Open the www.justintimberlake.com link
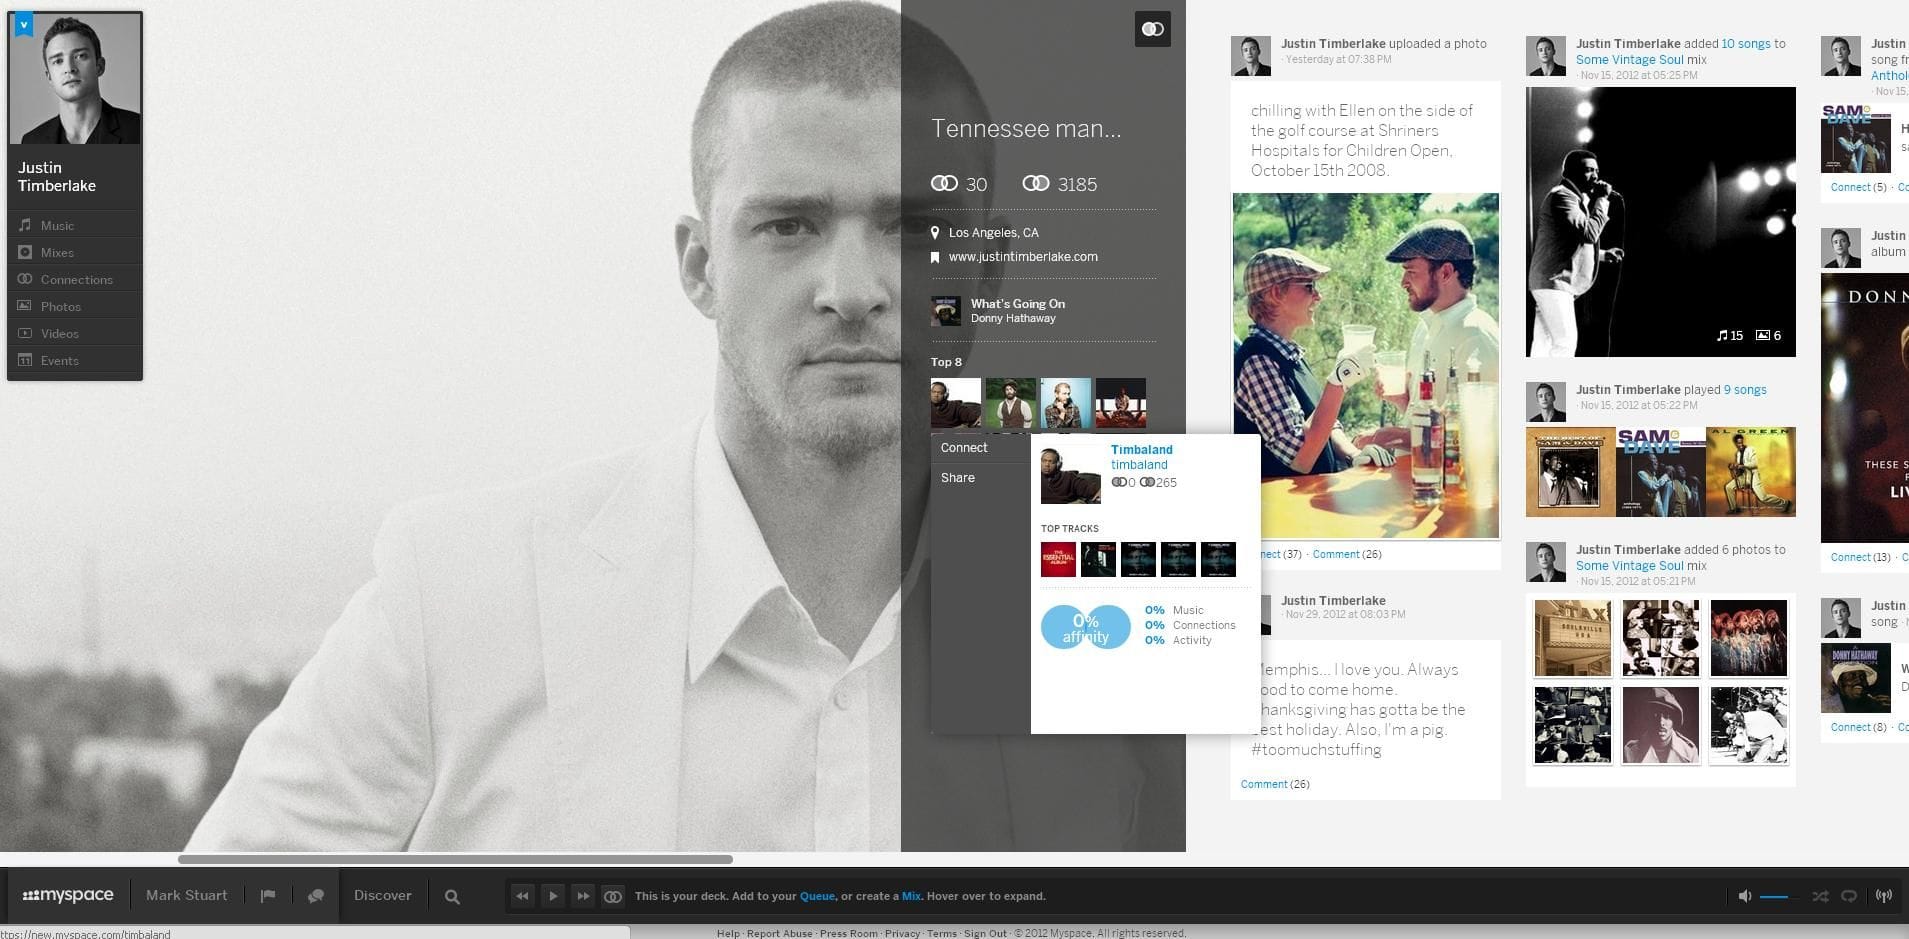The image size is (1909, 939). click(1022, 257)
